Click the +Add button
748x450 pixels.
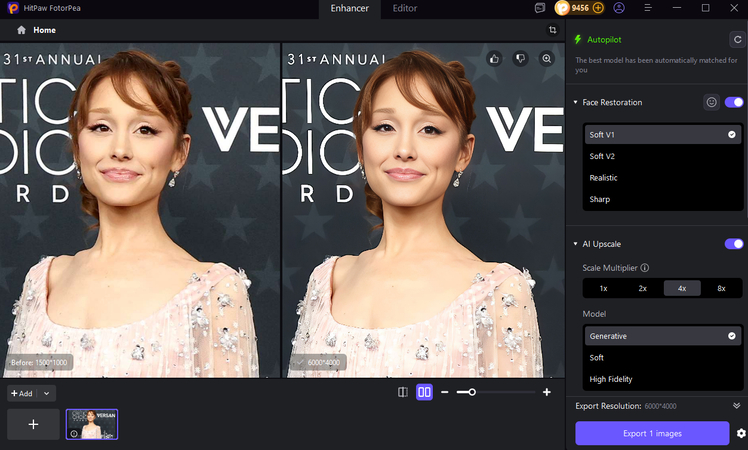tap(21, 393)
